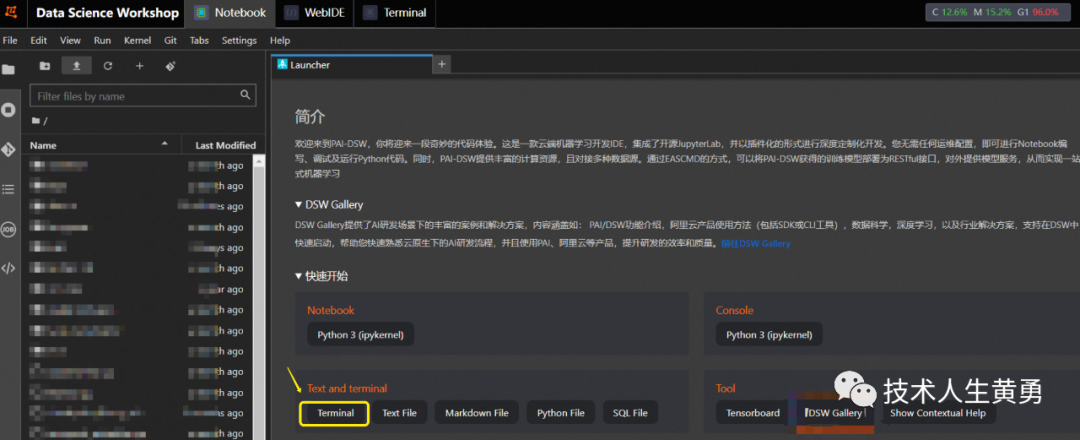The height and width of the screenshot is (440, 1080).
Task: Click the upload files toolbar icon
Action: click(76, 66)
